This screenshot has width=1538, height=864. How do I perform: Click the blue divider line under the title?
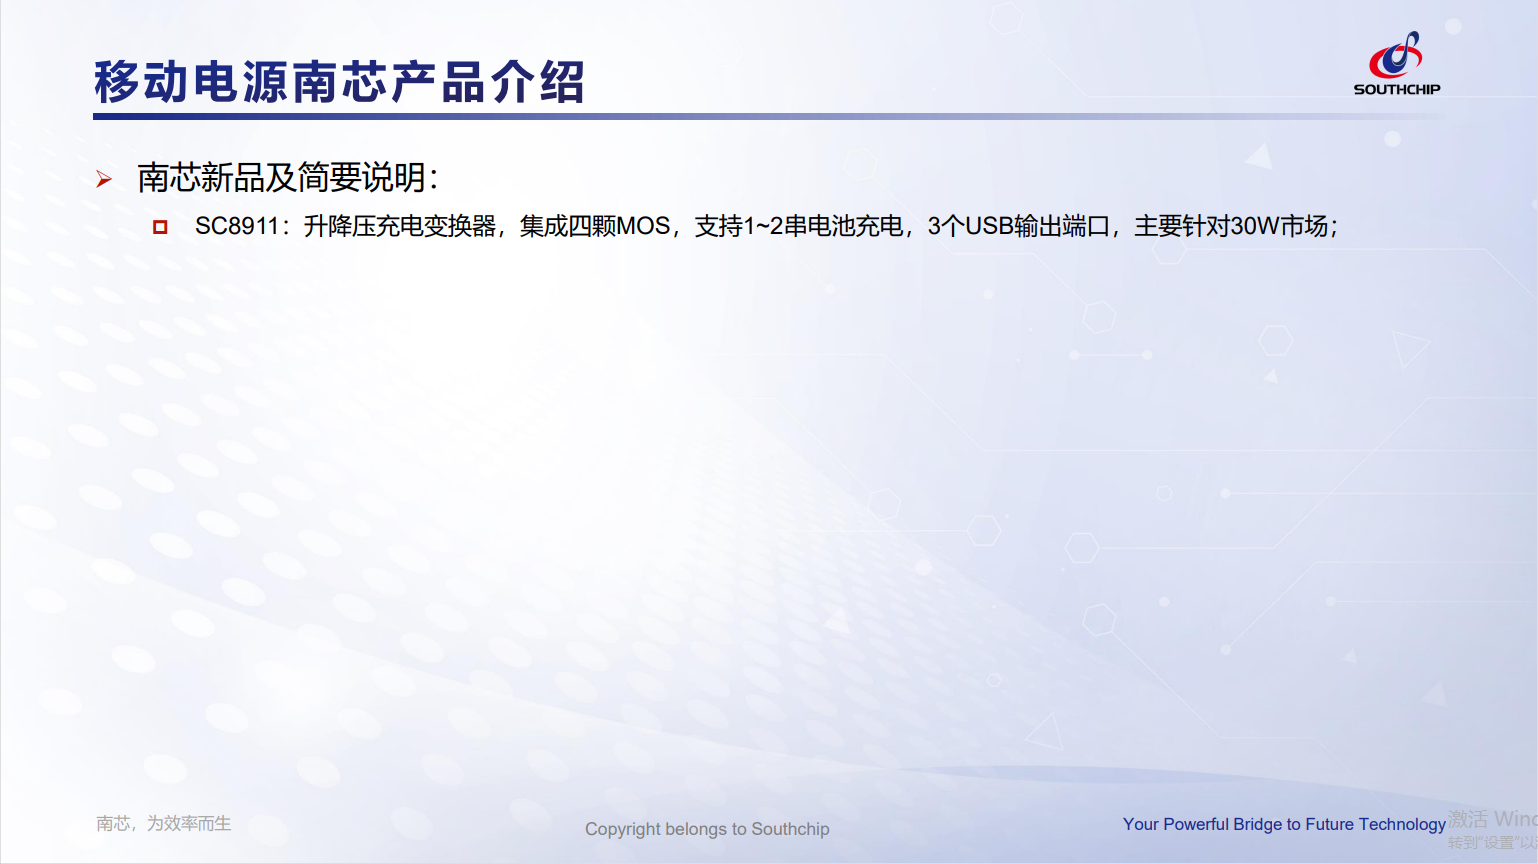tap(700, 117)
